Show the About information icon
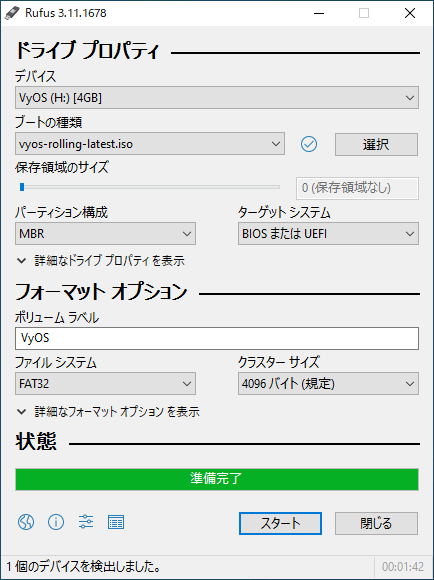This screenshot has height=580, width=434. (56, 522)
